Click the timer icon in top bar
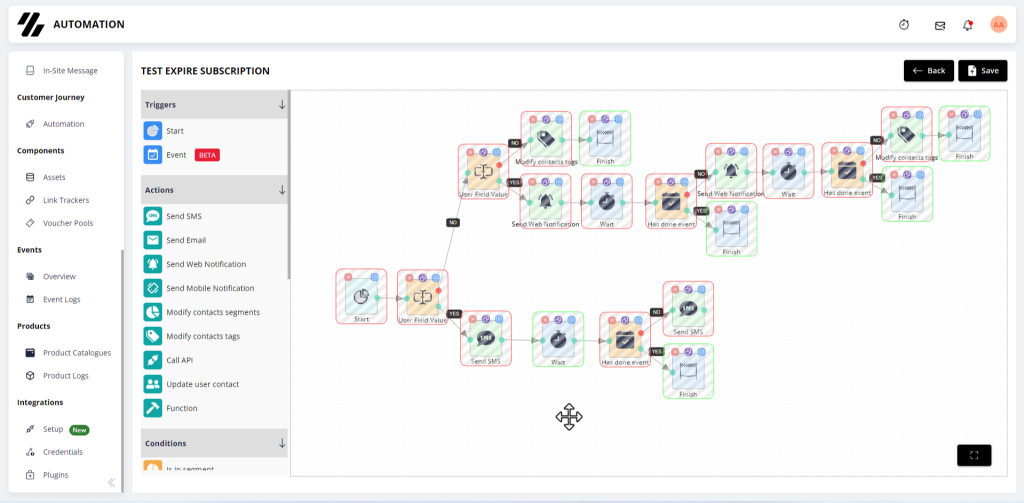This screenshot has height=503, width=1024. pyautogui.click(x=904, y=25)
